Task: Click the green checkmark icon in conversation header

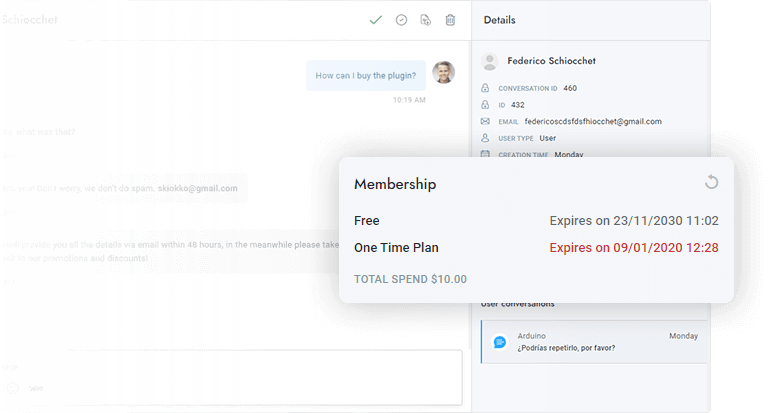Action: pos(375,20)
